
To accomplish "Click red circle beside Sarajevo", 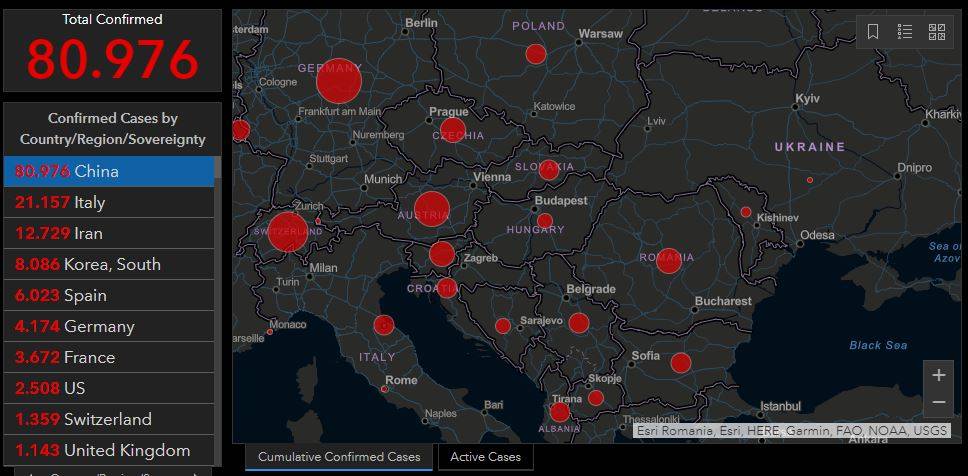I will pos(503,326).
